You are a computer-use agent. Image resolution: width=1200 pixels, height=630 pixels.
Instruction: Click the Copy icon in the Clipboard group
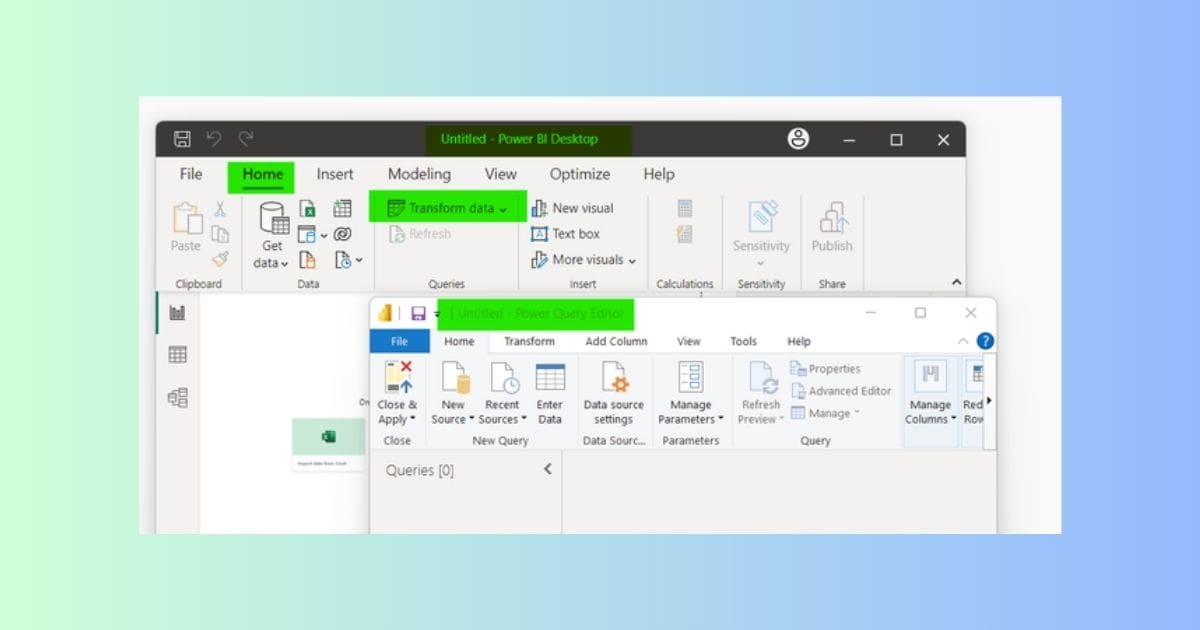pos(220,234)
